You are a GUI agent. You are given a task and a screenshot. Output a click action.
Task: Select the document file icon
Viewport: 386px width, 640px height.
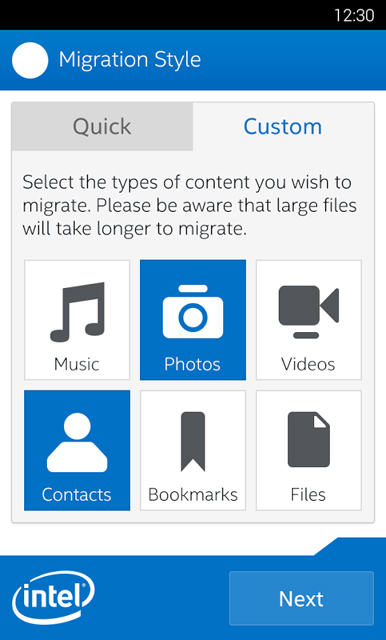(308, 439)
